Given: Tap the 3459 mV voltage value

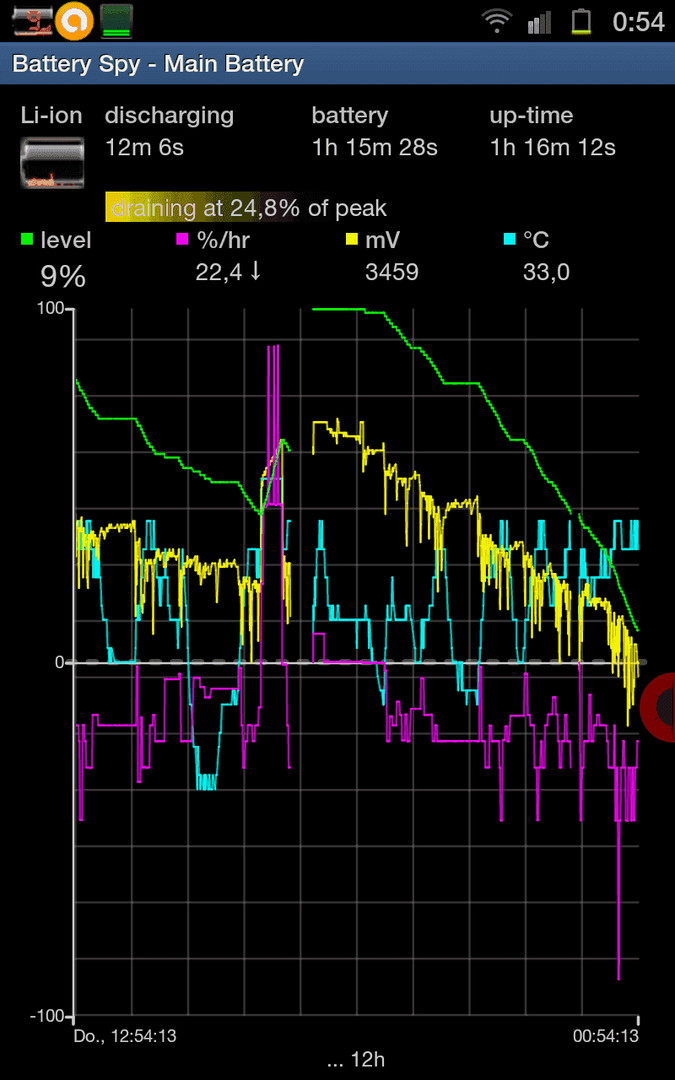Looking at the screenshot, I should click(392, 272).
